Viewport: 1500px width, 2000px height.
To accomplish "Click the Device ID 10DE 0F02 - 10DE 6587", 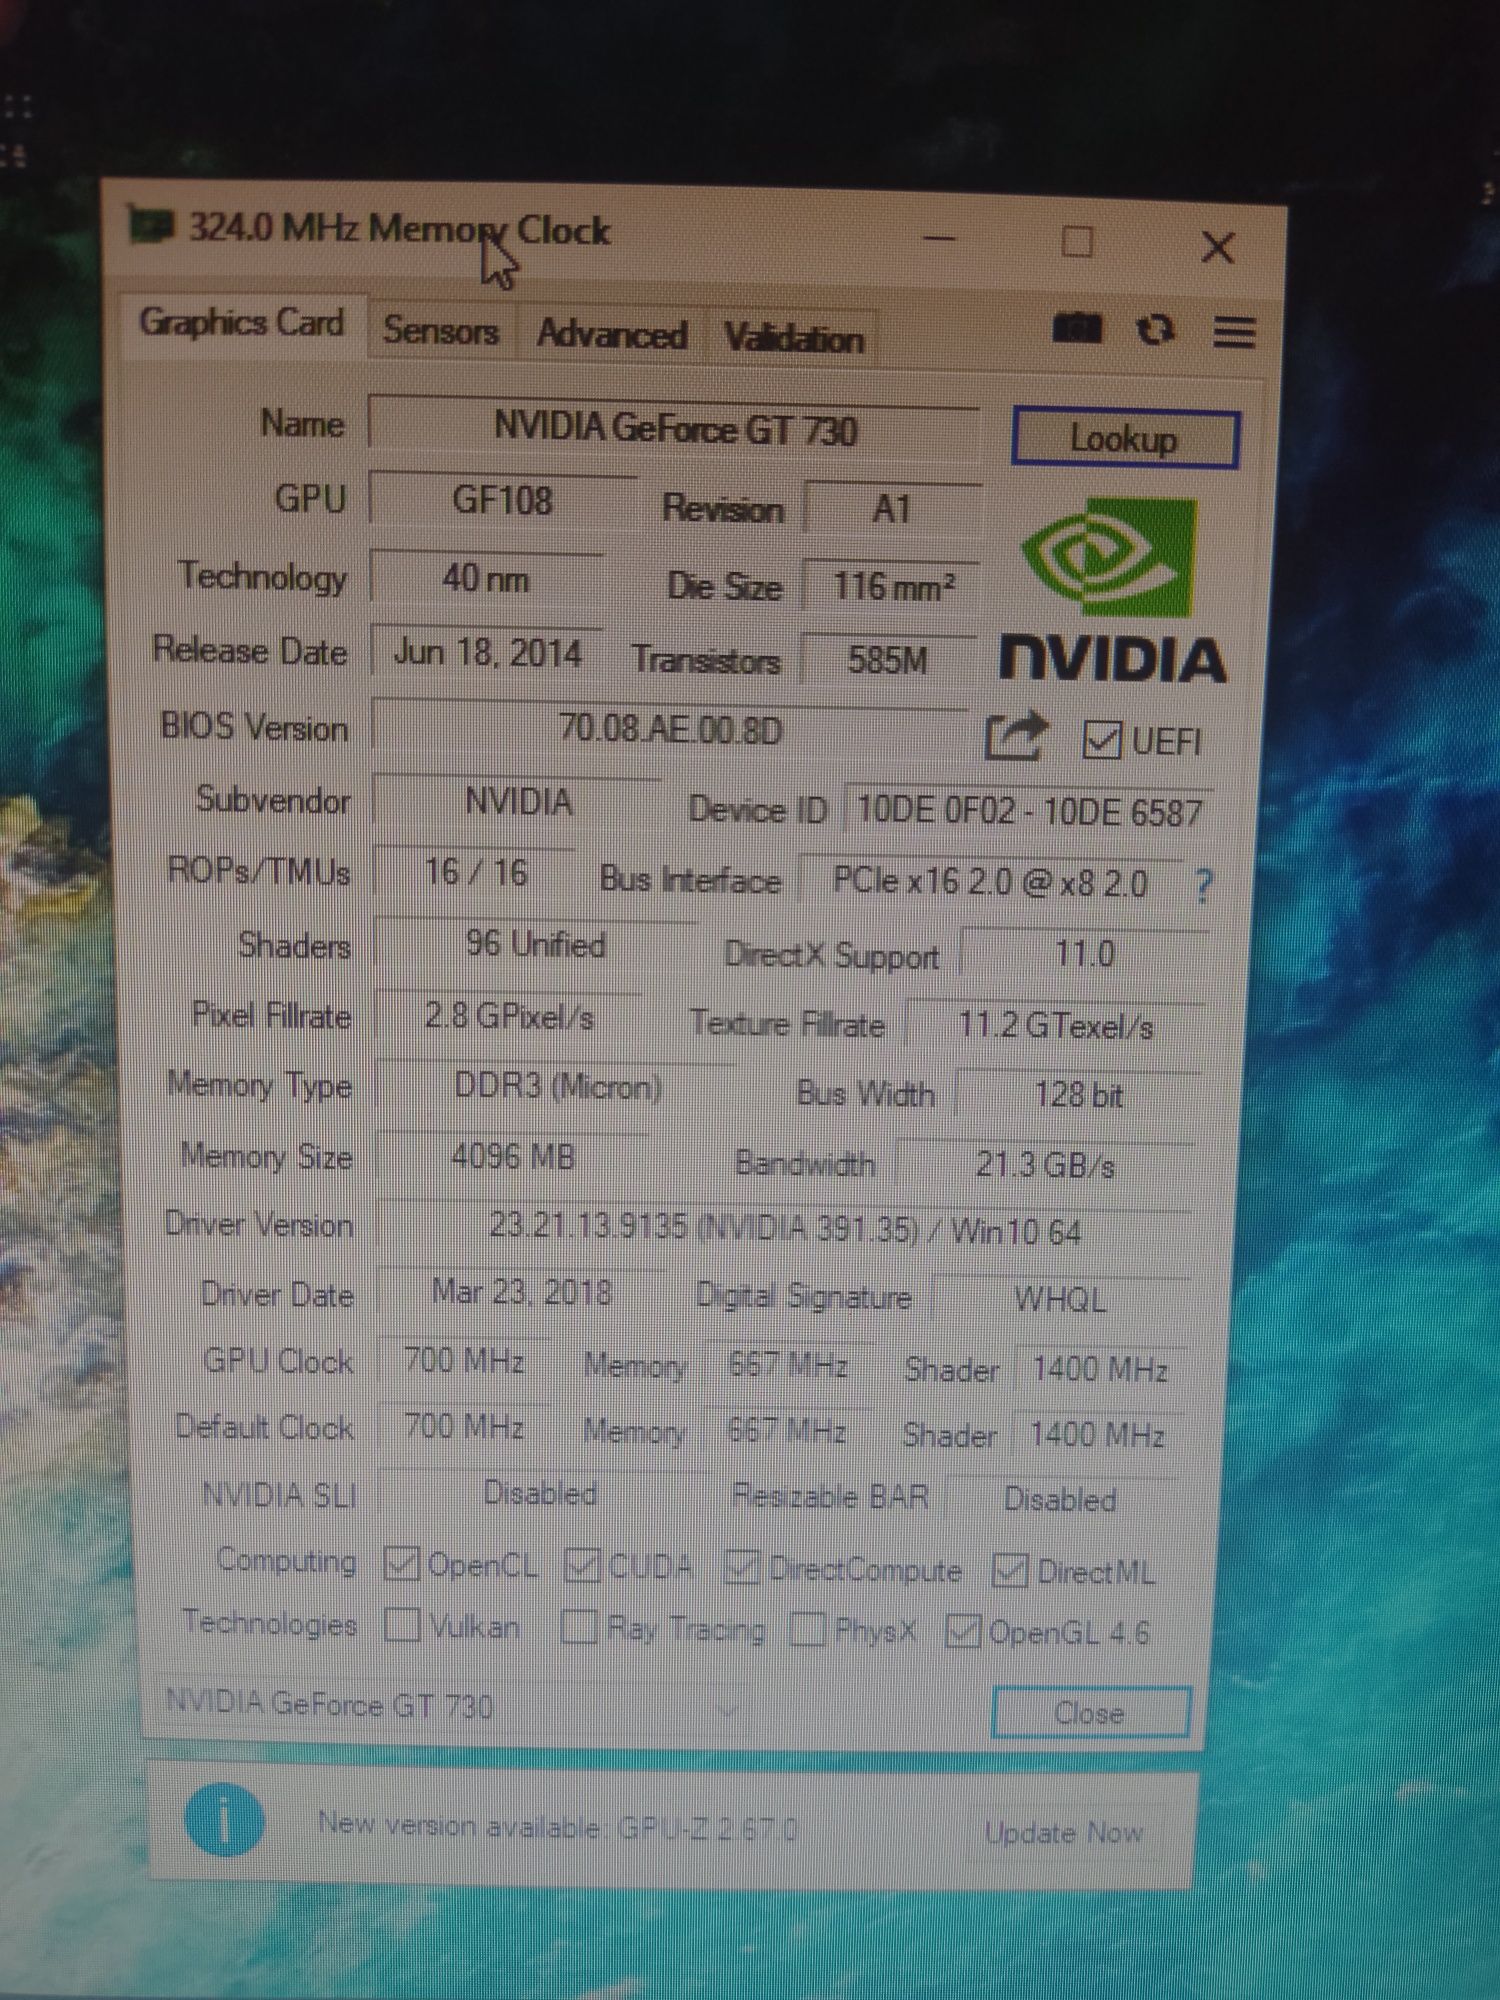I will tap(1028, 811).
